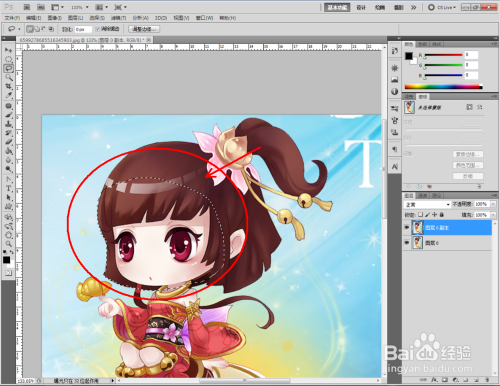Image resolution: width=500 pixels, height=386 pixels.
Task: Open the Paragraph panel icon in dock
Action: (x=395, y=149)
